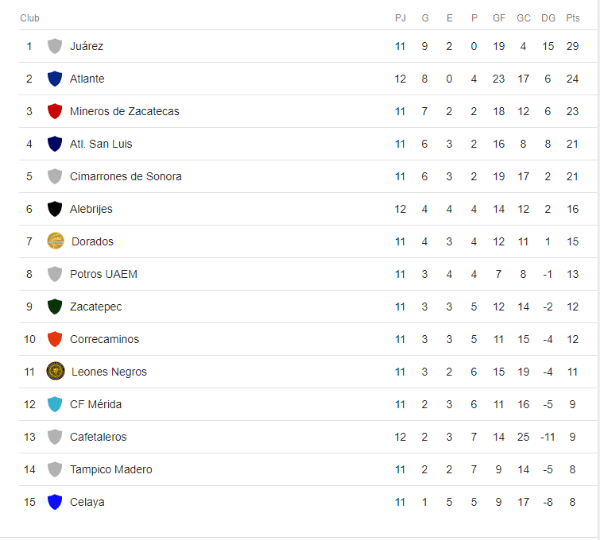Click the PJ column header
Screen dimensions: 600x540
pyautogui.click(x=400, y=18)
